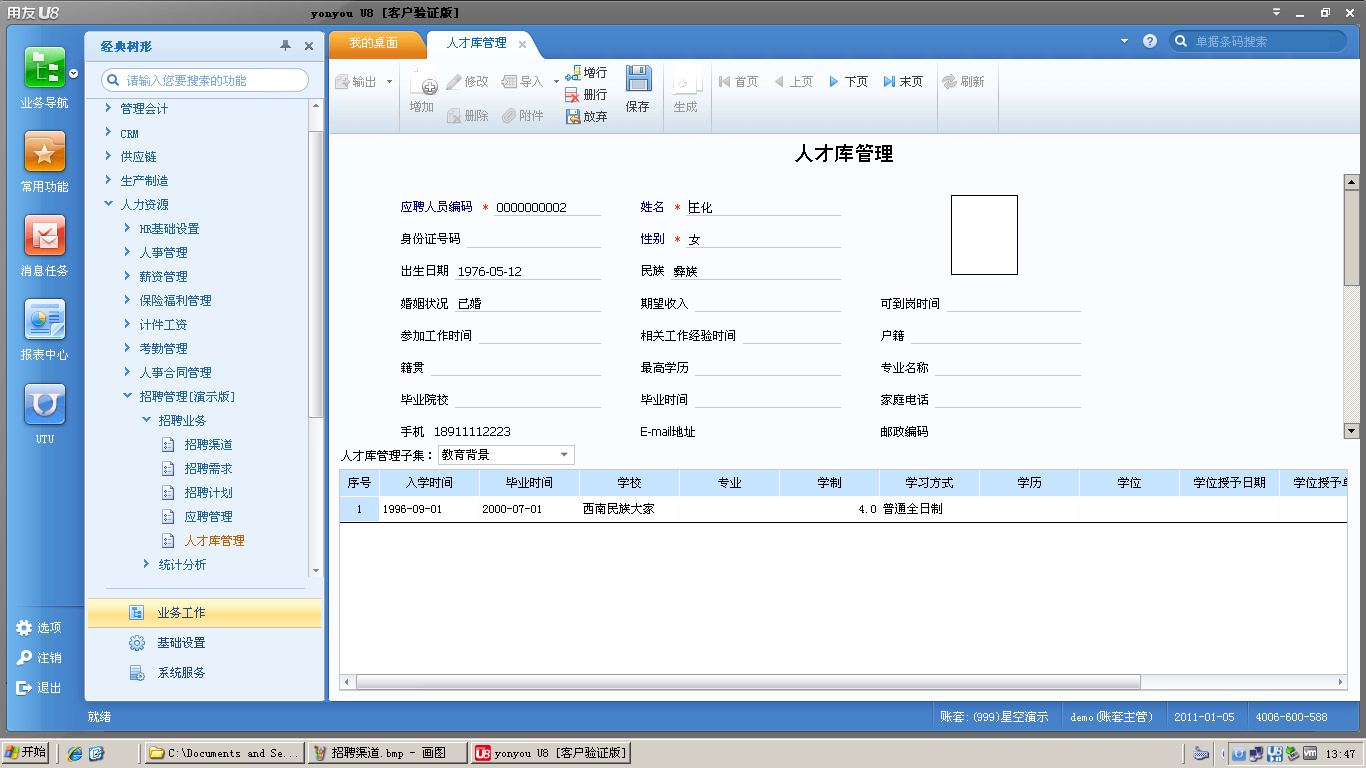The image size is (1366, 768).
Task: Click 增行 add row button
Action: (586, 73)
